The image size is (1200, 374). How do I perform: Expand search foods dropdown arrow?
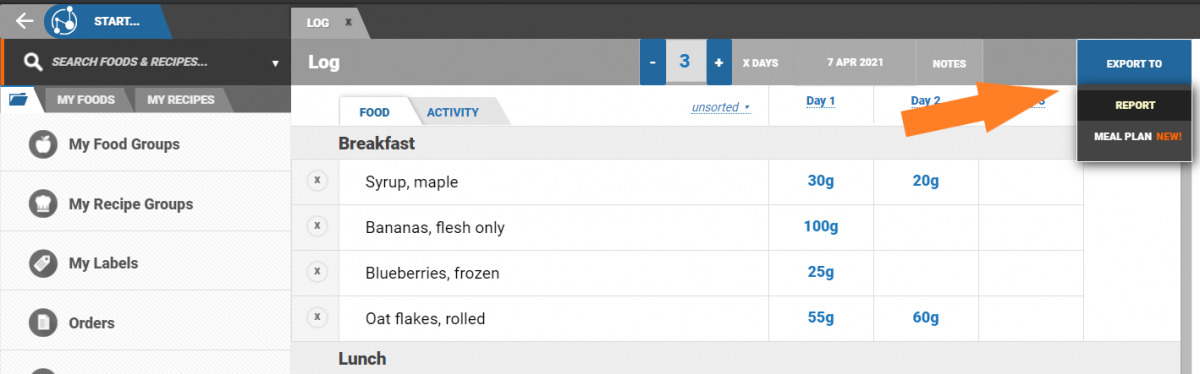(x=275, y=63)
